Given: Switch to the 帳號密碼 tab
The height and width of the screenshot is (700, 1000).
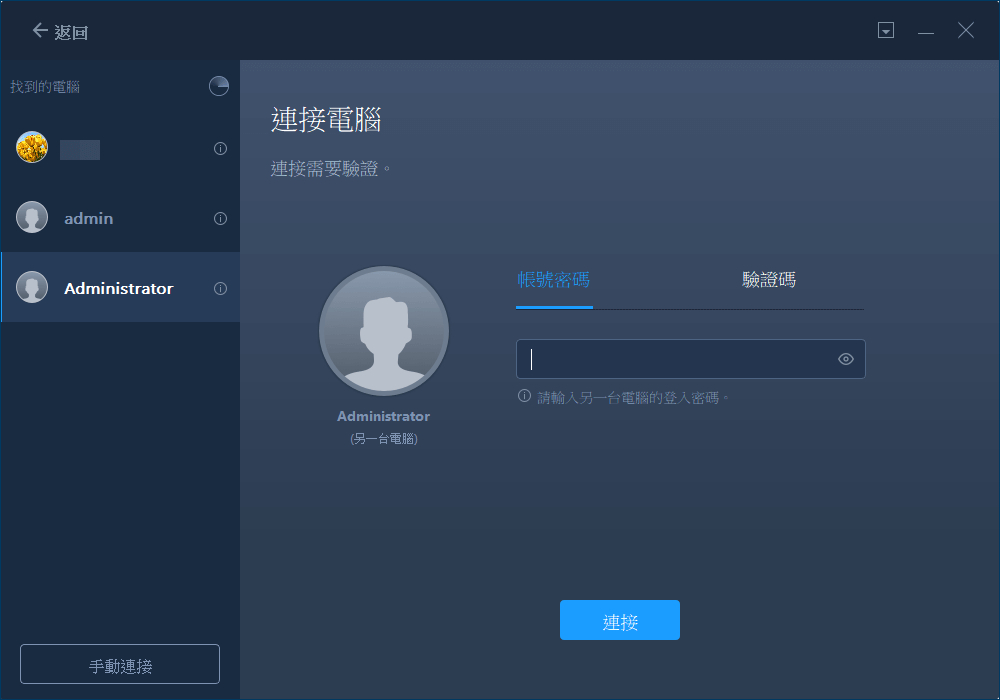Looking at the screenshot, I should (x=554, y=280).
